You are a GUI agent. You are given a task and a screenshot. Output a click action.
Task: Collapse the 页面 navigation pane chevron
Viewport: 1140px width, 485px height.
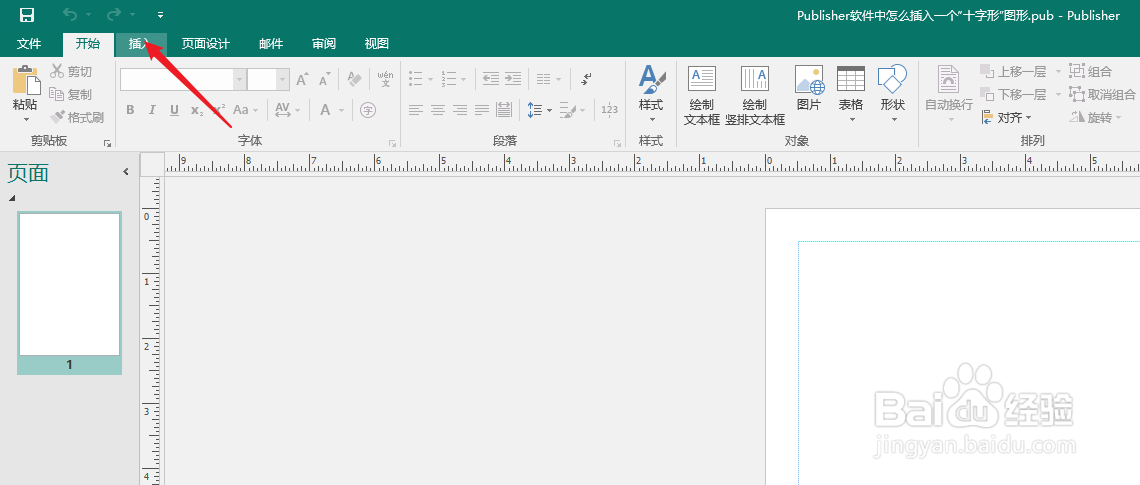click(126, 172)
